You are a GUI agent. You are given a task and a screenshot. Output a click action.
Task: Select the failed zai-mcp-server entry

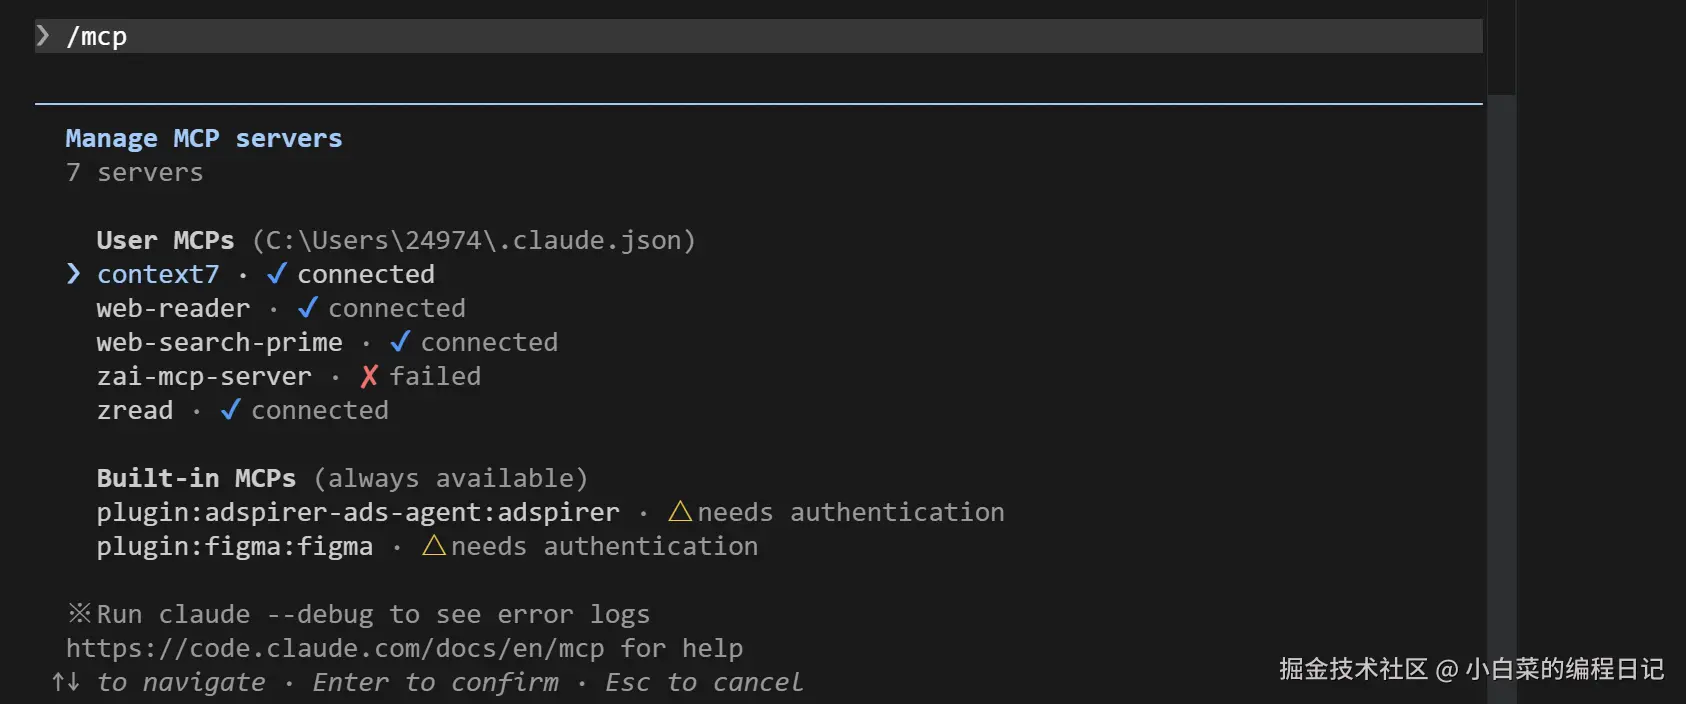tap(204, 376)
